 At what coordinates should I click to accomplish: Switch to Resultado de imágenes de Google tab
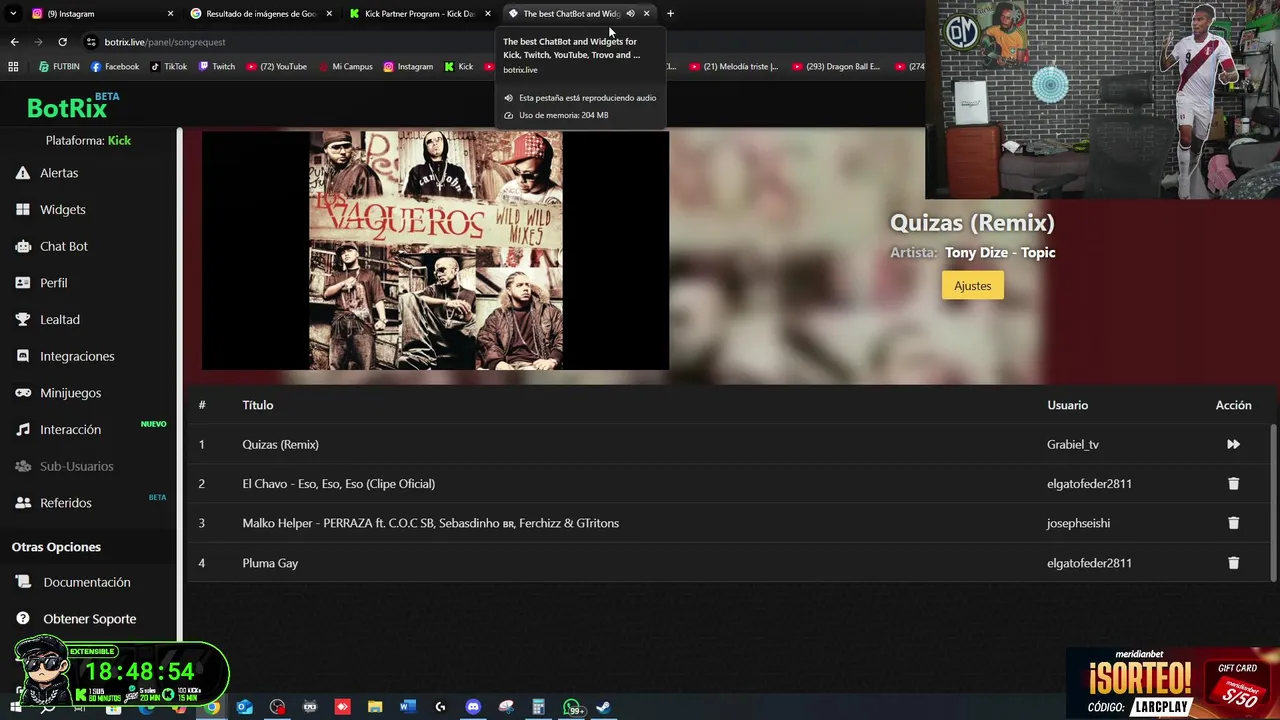click(260, 14)
